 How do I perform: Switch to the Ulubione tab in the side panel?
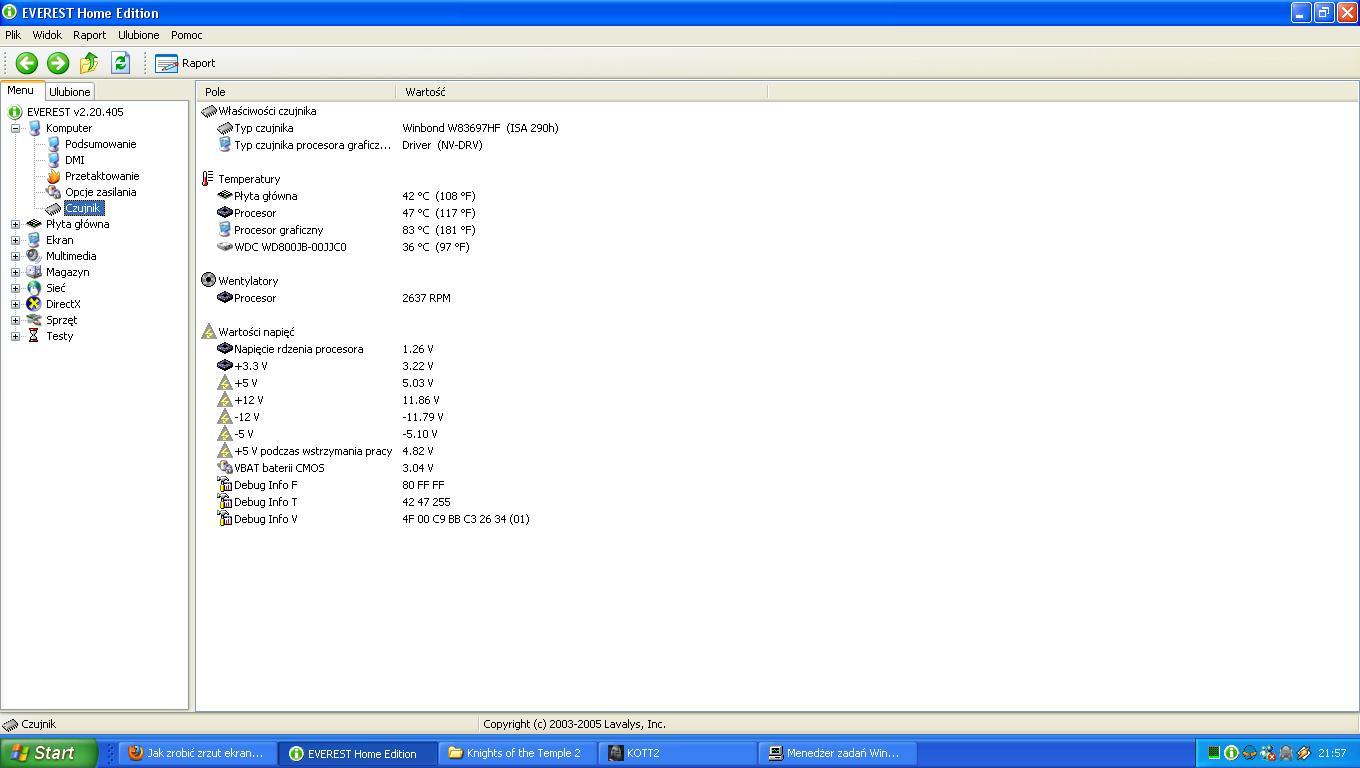pyautogui.click(x=70, y=92)
